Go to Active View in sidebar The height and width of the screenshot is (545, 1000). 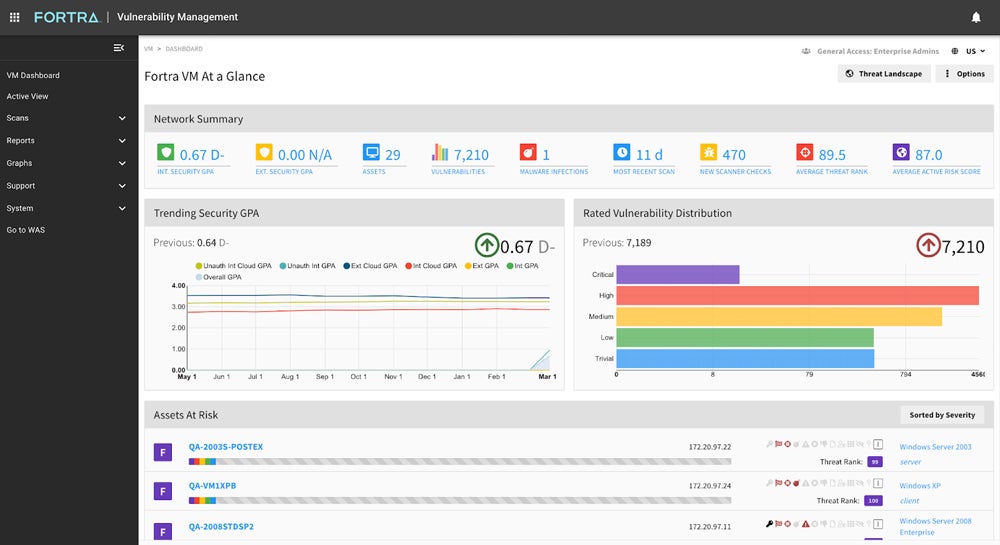(28, 96)
